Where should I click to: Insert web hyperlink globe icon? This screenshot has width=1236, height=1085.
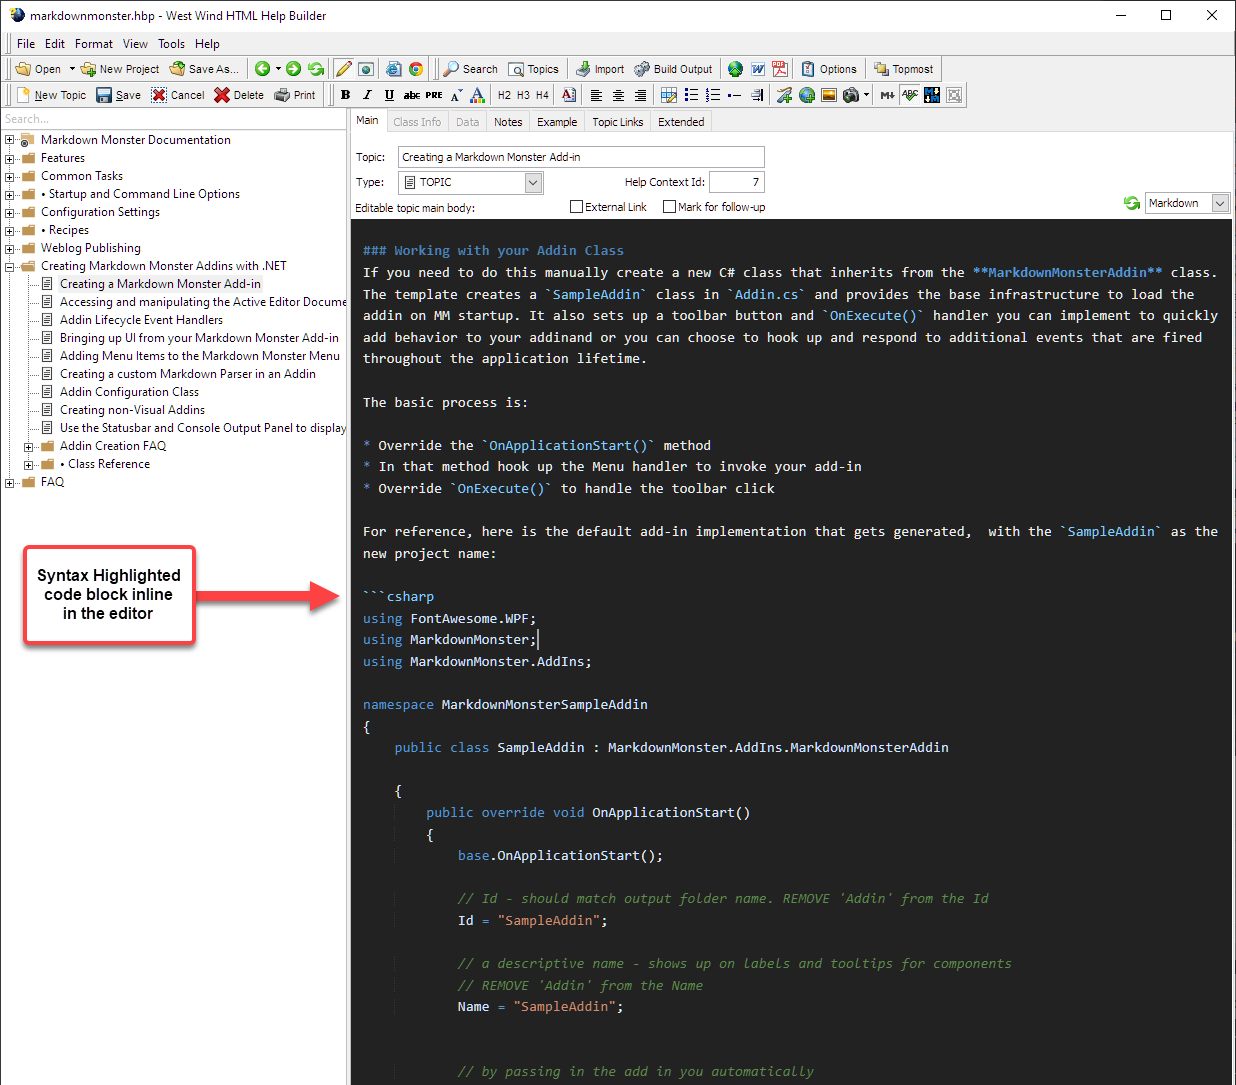coord(807,95)
